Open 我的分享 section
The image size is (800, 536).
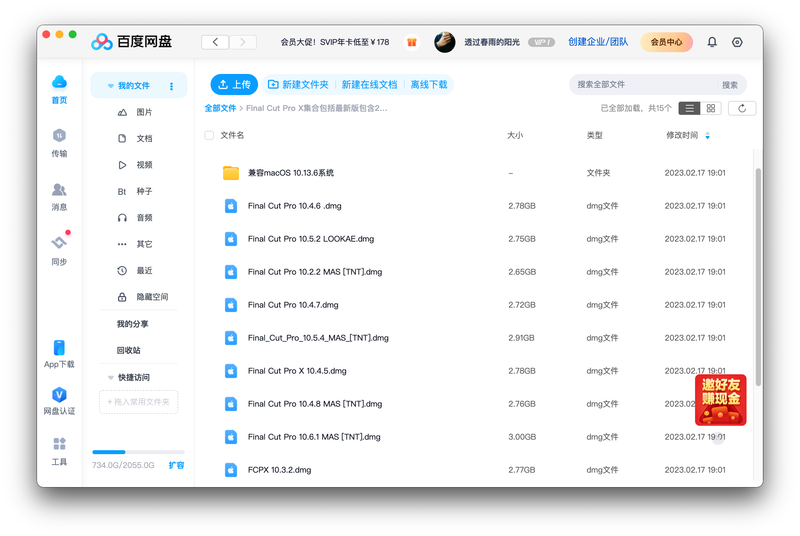[133, 324]
